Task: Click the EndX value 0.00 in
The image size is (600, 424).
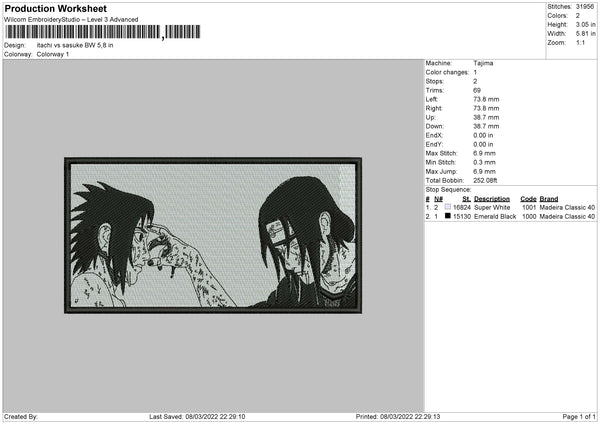Action: point(483,135)
